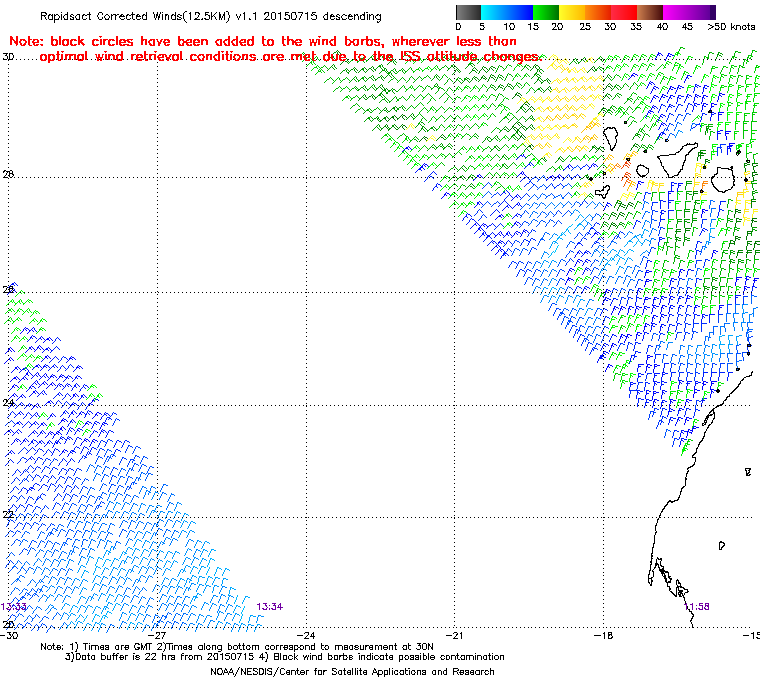
Task: Click the magenta 40-45 knots color bar segment
Action: tap(676, 12)
